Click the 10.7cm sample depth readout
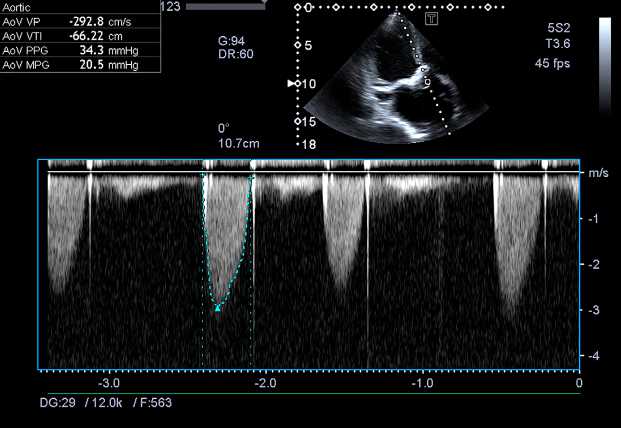Viewport: 621px width, 428px height. tap(239, 143)
